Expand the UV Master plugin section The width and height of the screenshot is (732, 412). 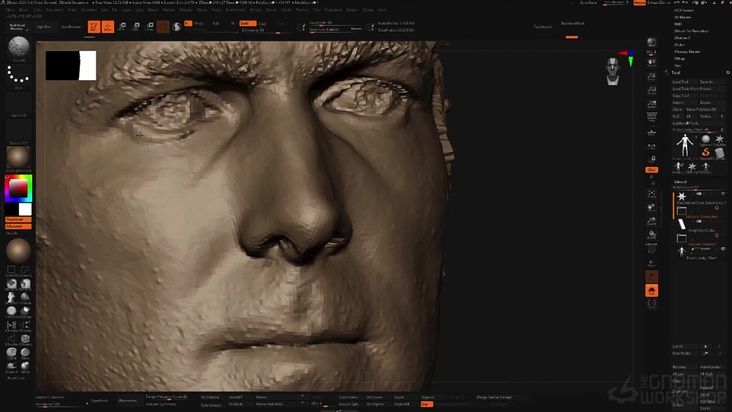click(681, 17)
